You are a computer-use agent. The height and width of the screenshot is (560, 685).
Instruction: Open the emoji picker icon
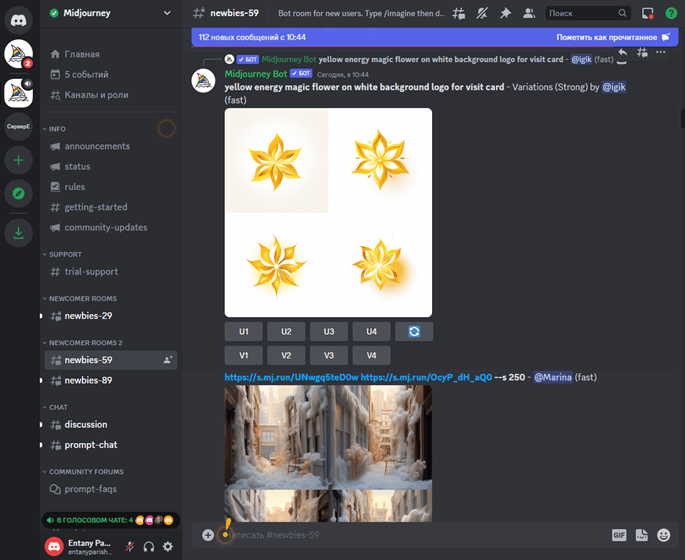[664, 535]
